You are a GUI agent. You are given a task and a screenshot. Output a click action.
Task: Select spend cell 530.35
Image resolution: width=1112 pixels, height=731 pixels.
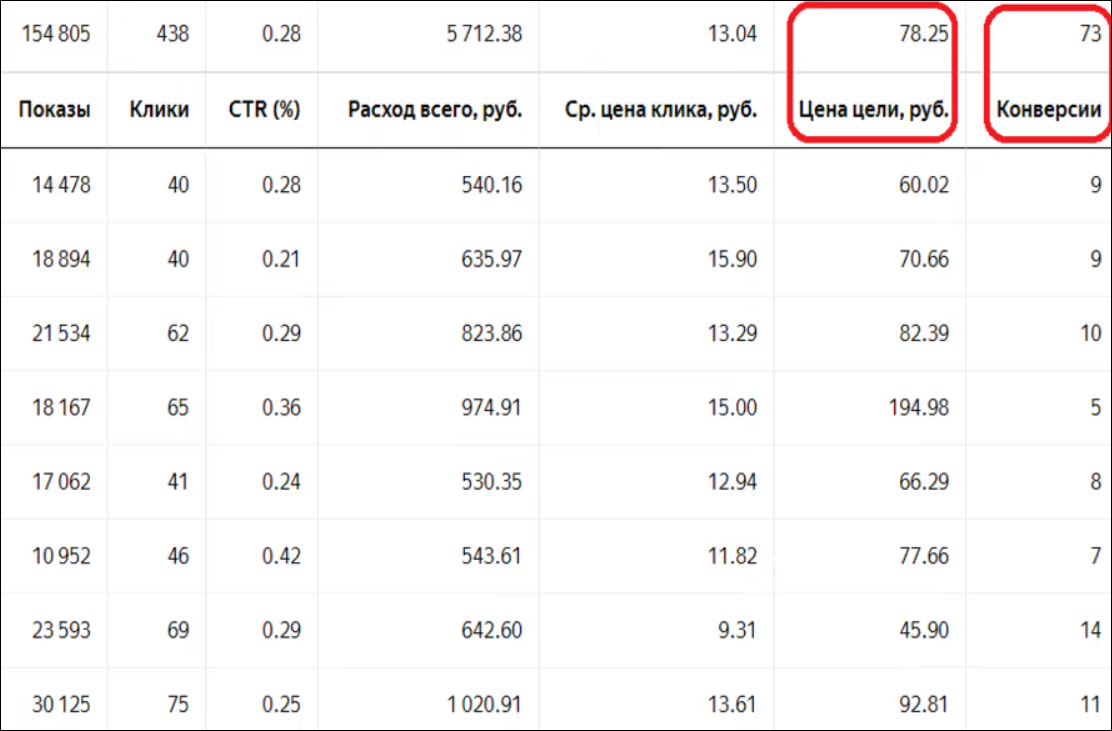[x=491, y=482]
